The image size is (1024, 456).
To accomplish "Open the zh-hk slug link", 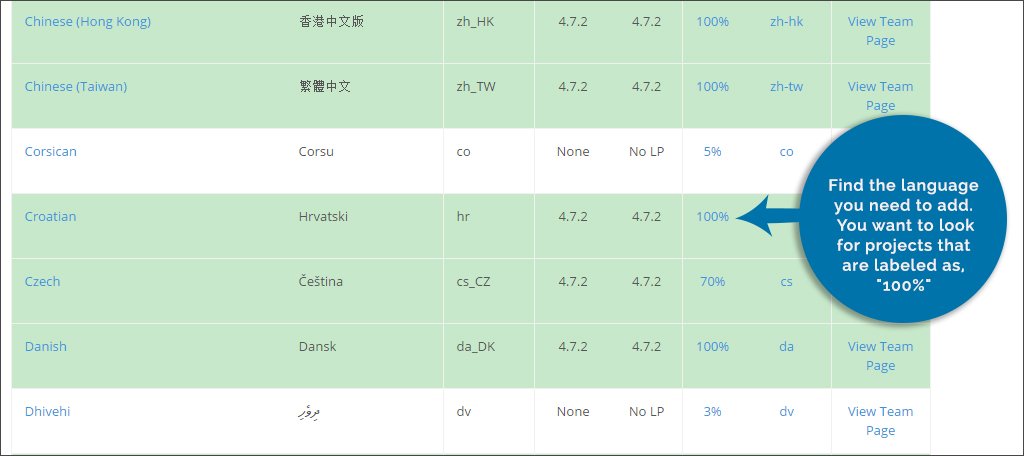I will [786, 21].
